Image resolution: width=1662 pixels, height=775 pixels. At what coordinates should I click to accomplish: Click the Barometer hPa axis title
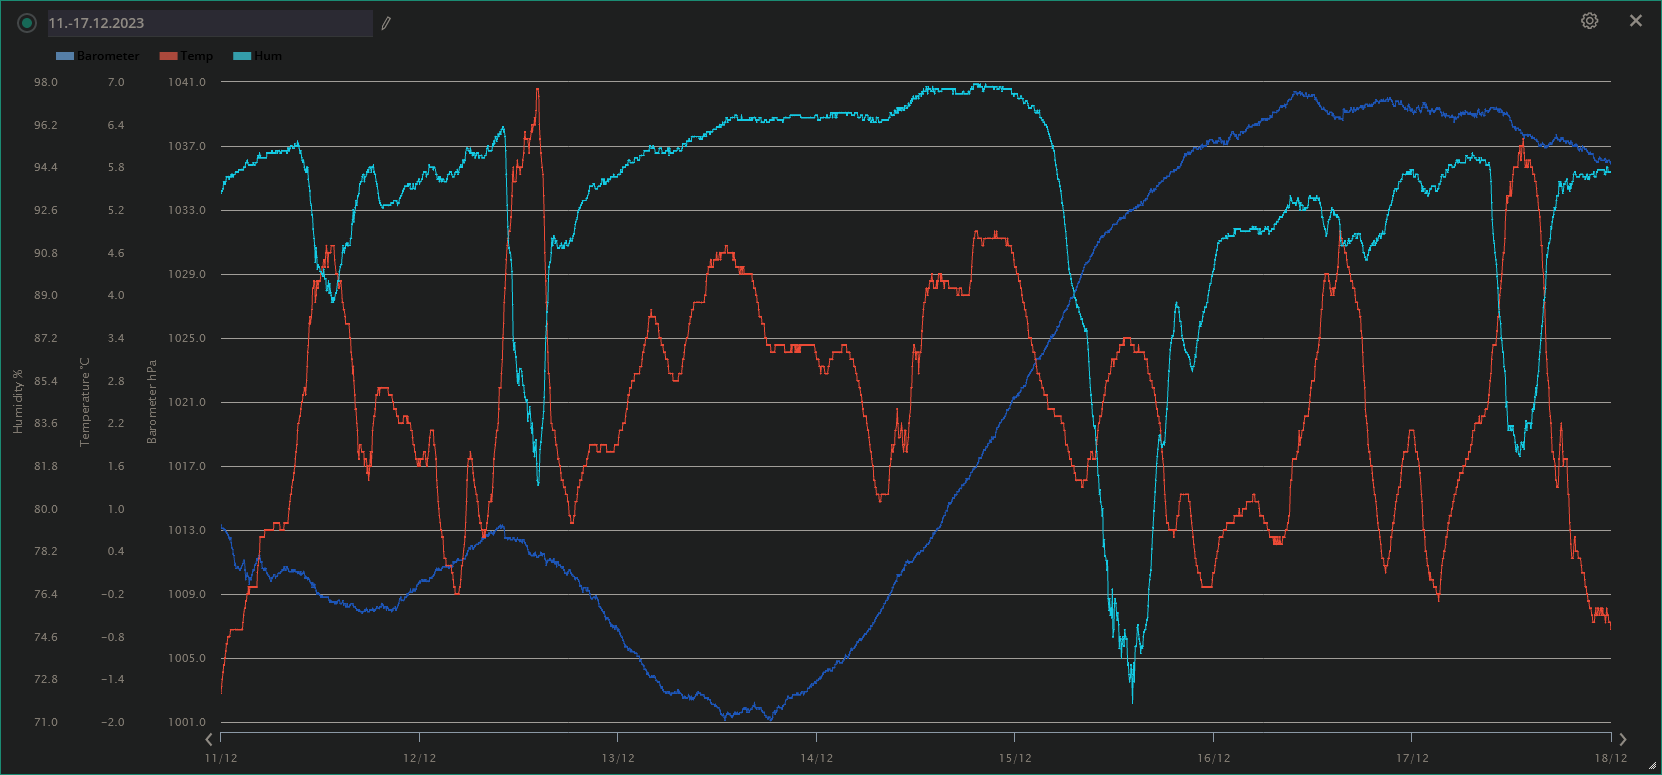[152, 401]
